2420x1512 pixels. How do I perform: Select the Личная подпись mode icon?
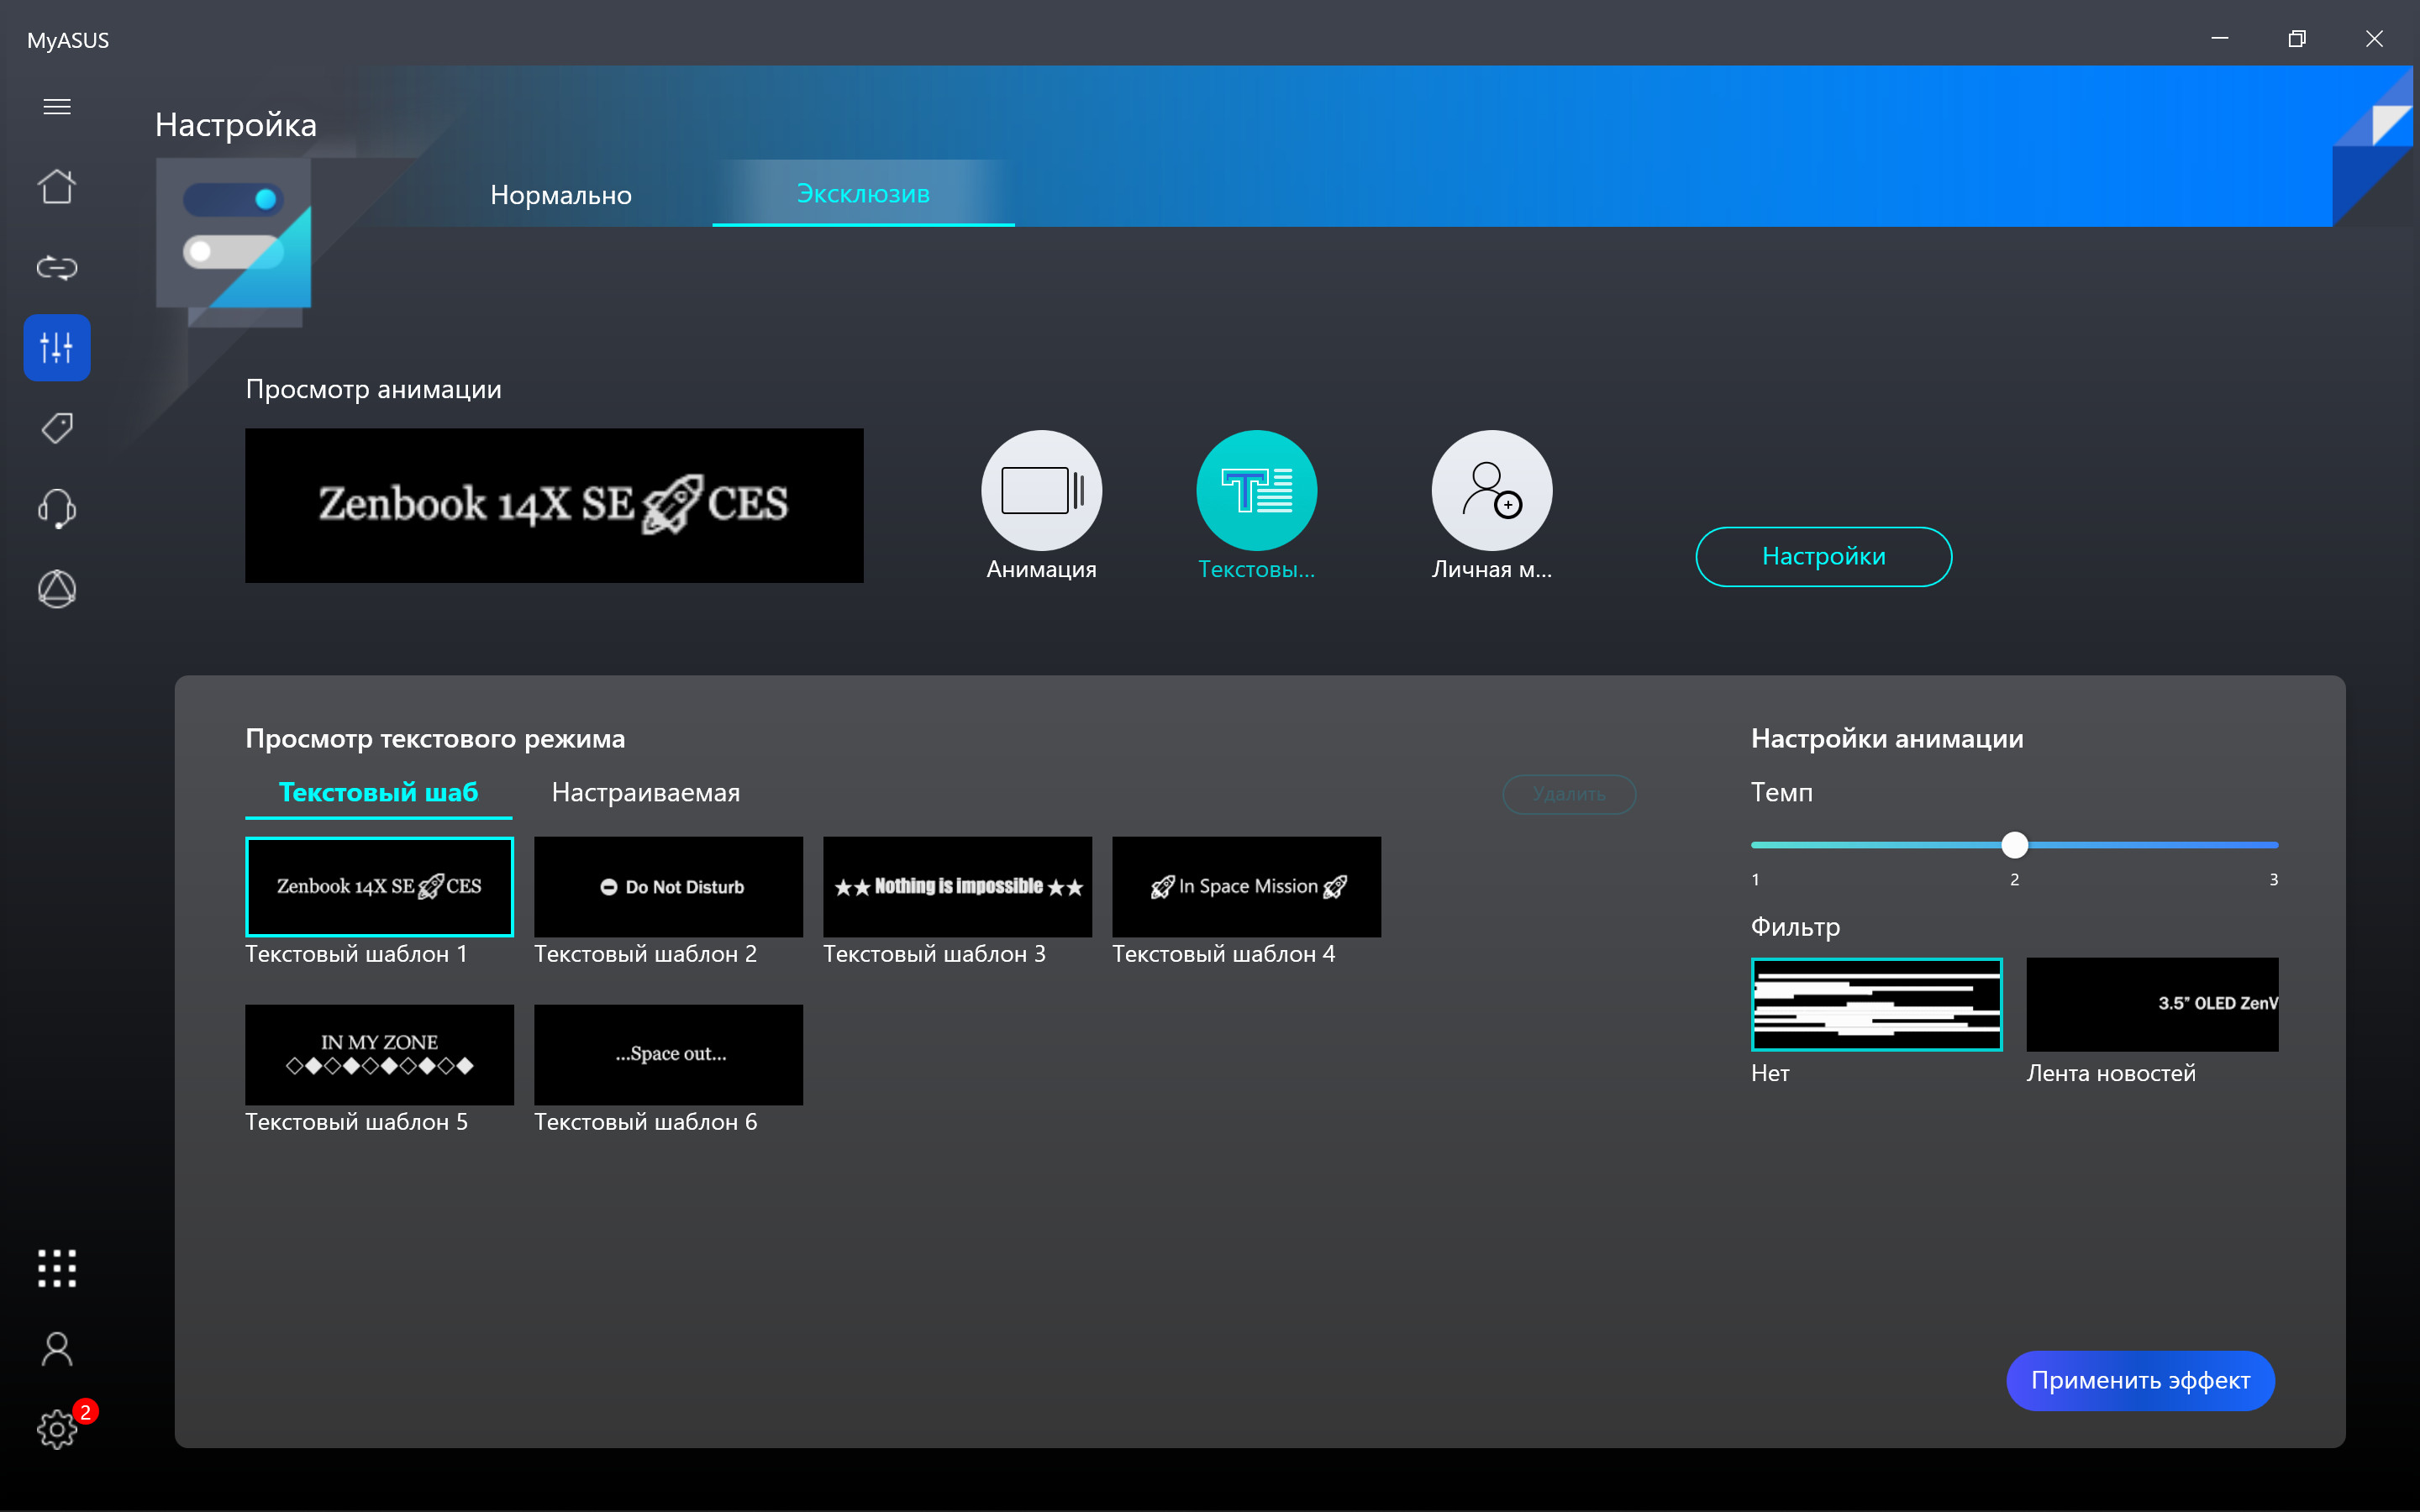pyautogui.click(x=1491, y=491)
